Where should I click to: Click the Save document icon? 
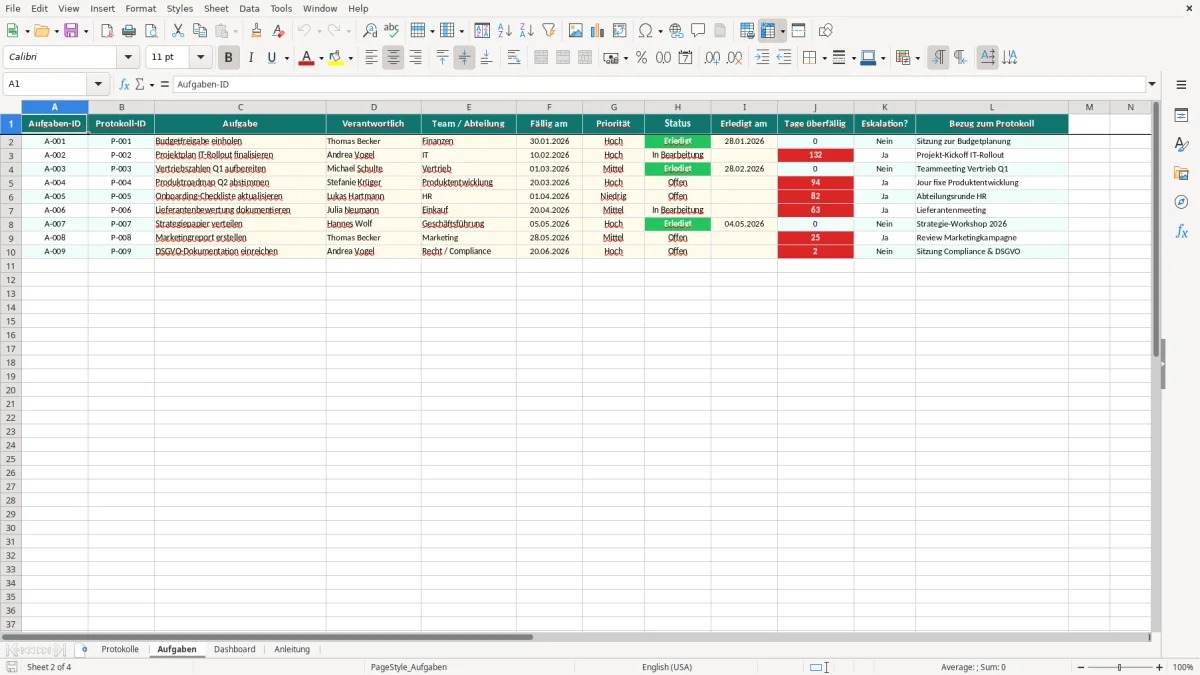[x=71, y=31]
